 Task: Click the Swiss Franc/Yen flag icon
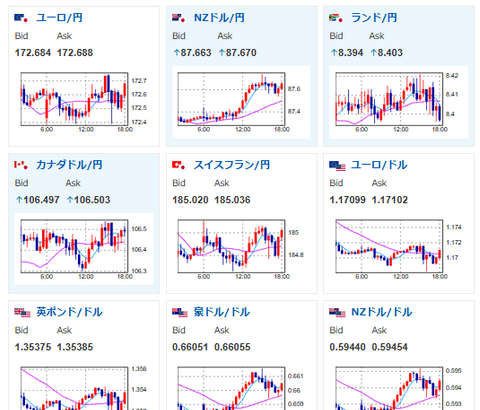(180, 165)
